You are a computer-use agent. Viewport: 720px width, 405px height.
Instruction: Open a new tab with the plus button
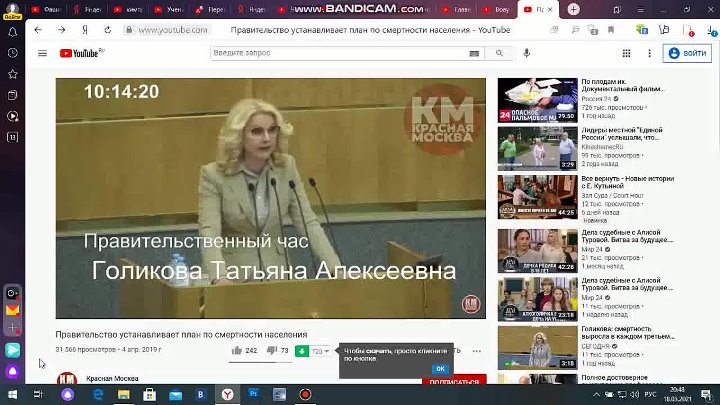point(574,9)
